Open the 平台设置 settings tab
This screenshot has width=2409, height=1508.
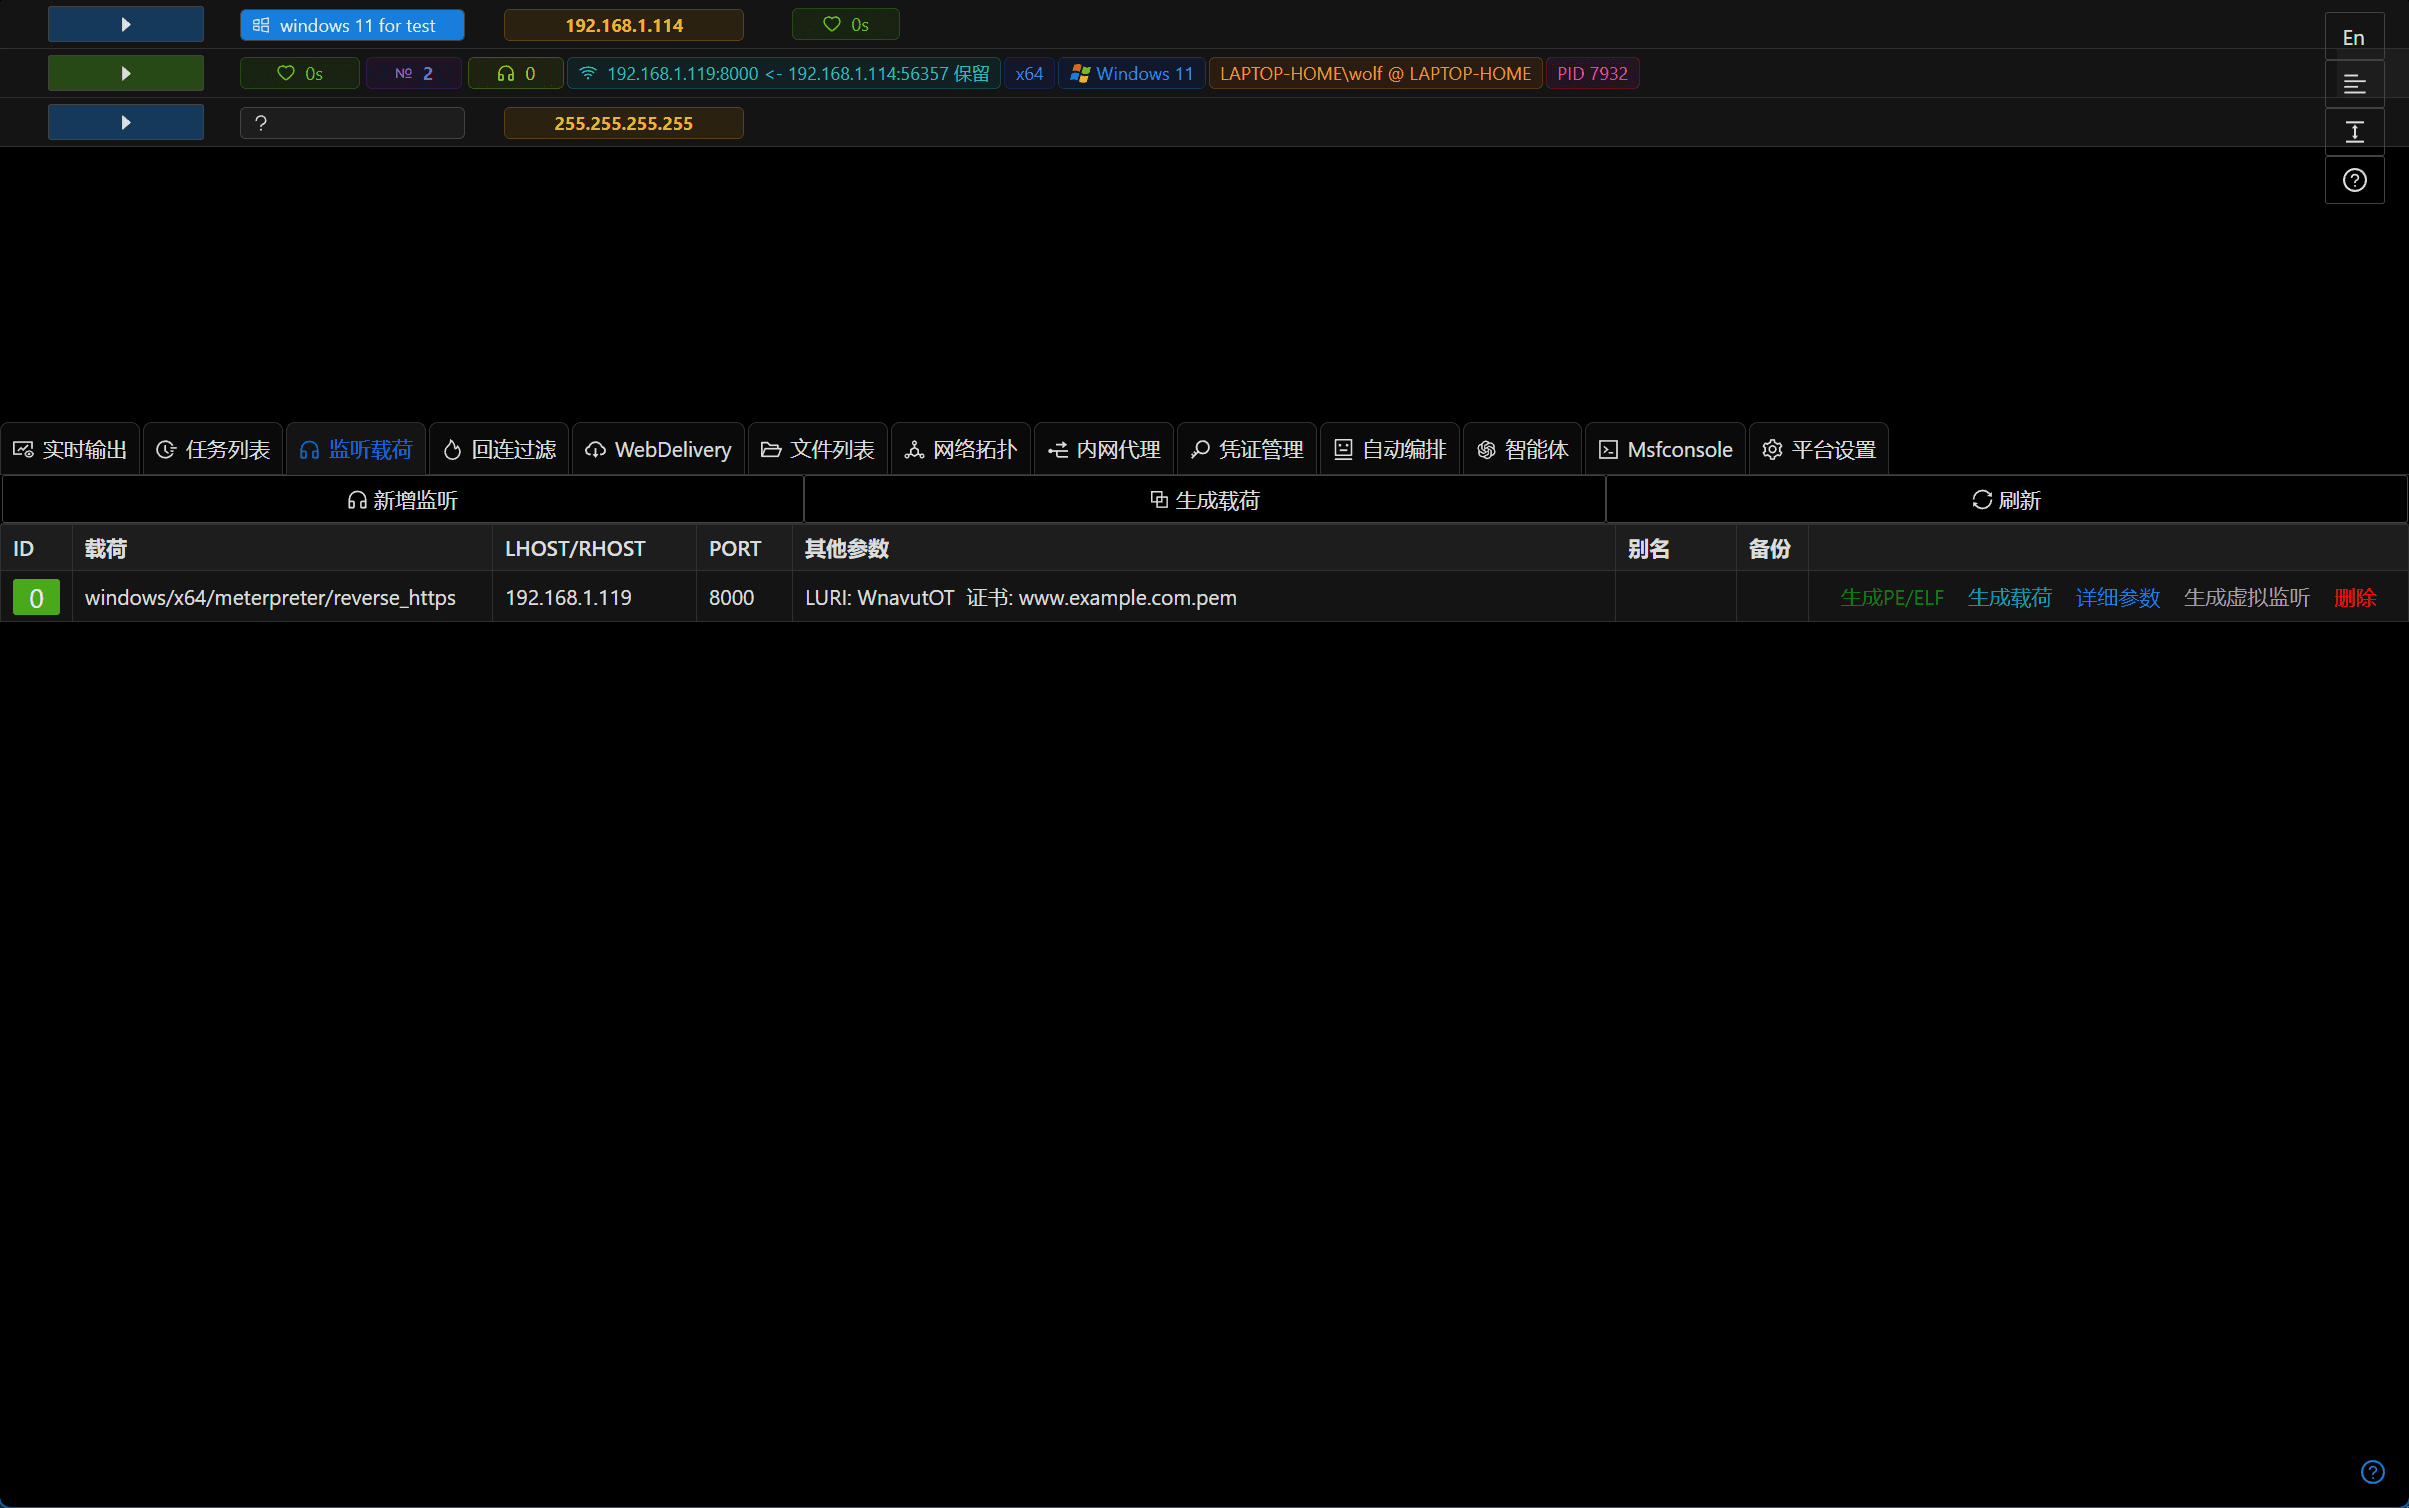(x=1818, y=449)
